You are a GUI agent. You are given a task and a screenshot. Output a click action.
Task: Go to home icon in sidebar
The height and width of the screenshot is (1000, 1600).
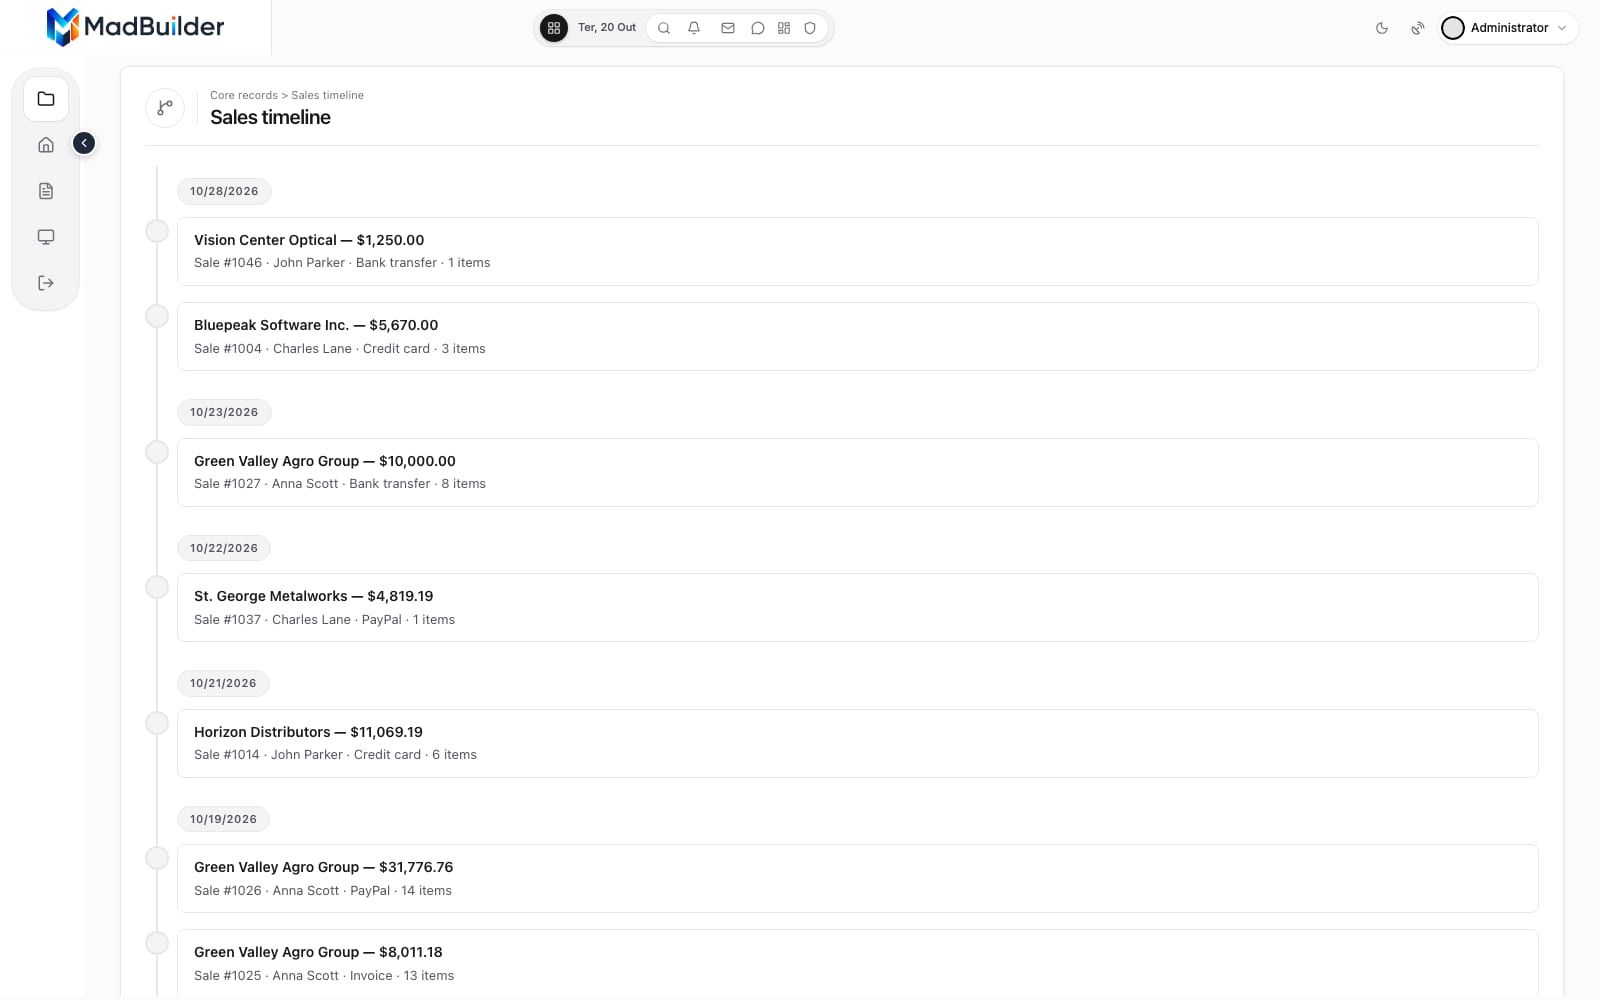(46, 145)
